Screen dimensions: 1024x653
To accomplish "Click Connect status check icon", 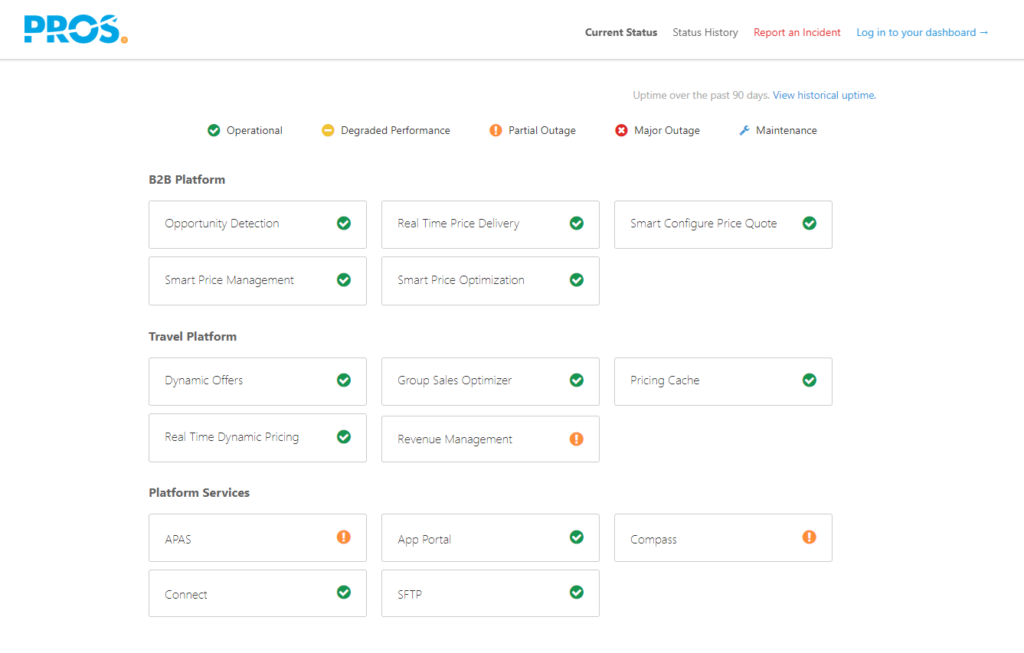I will [344, 592].
